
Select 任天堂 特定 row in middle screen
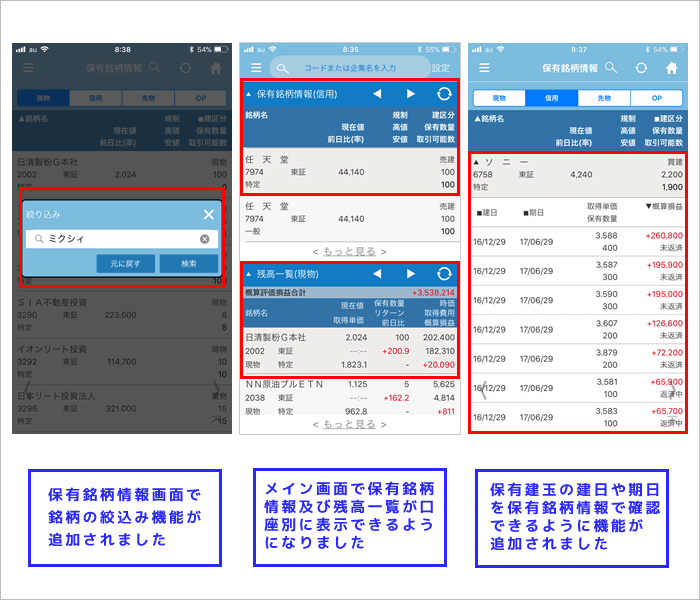(x=350, y=172)
